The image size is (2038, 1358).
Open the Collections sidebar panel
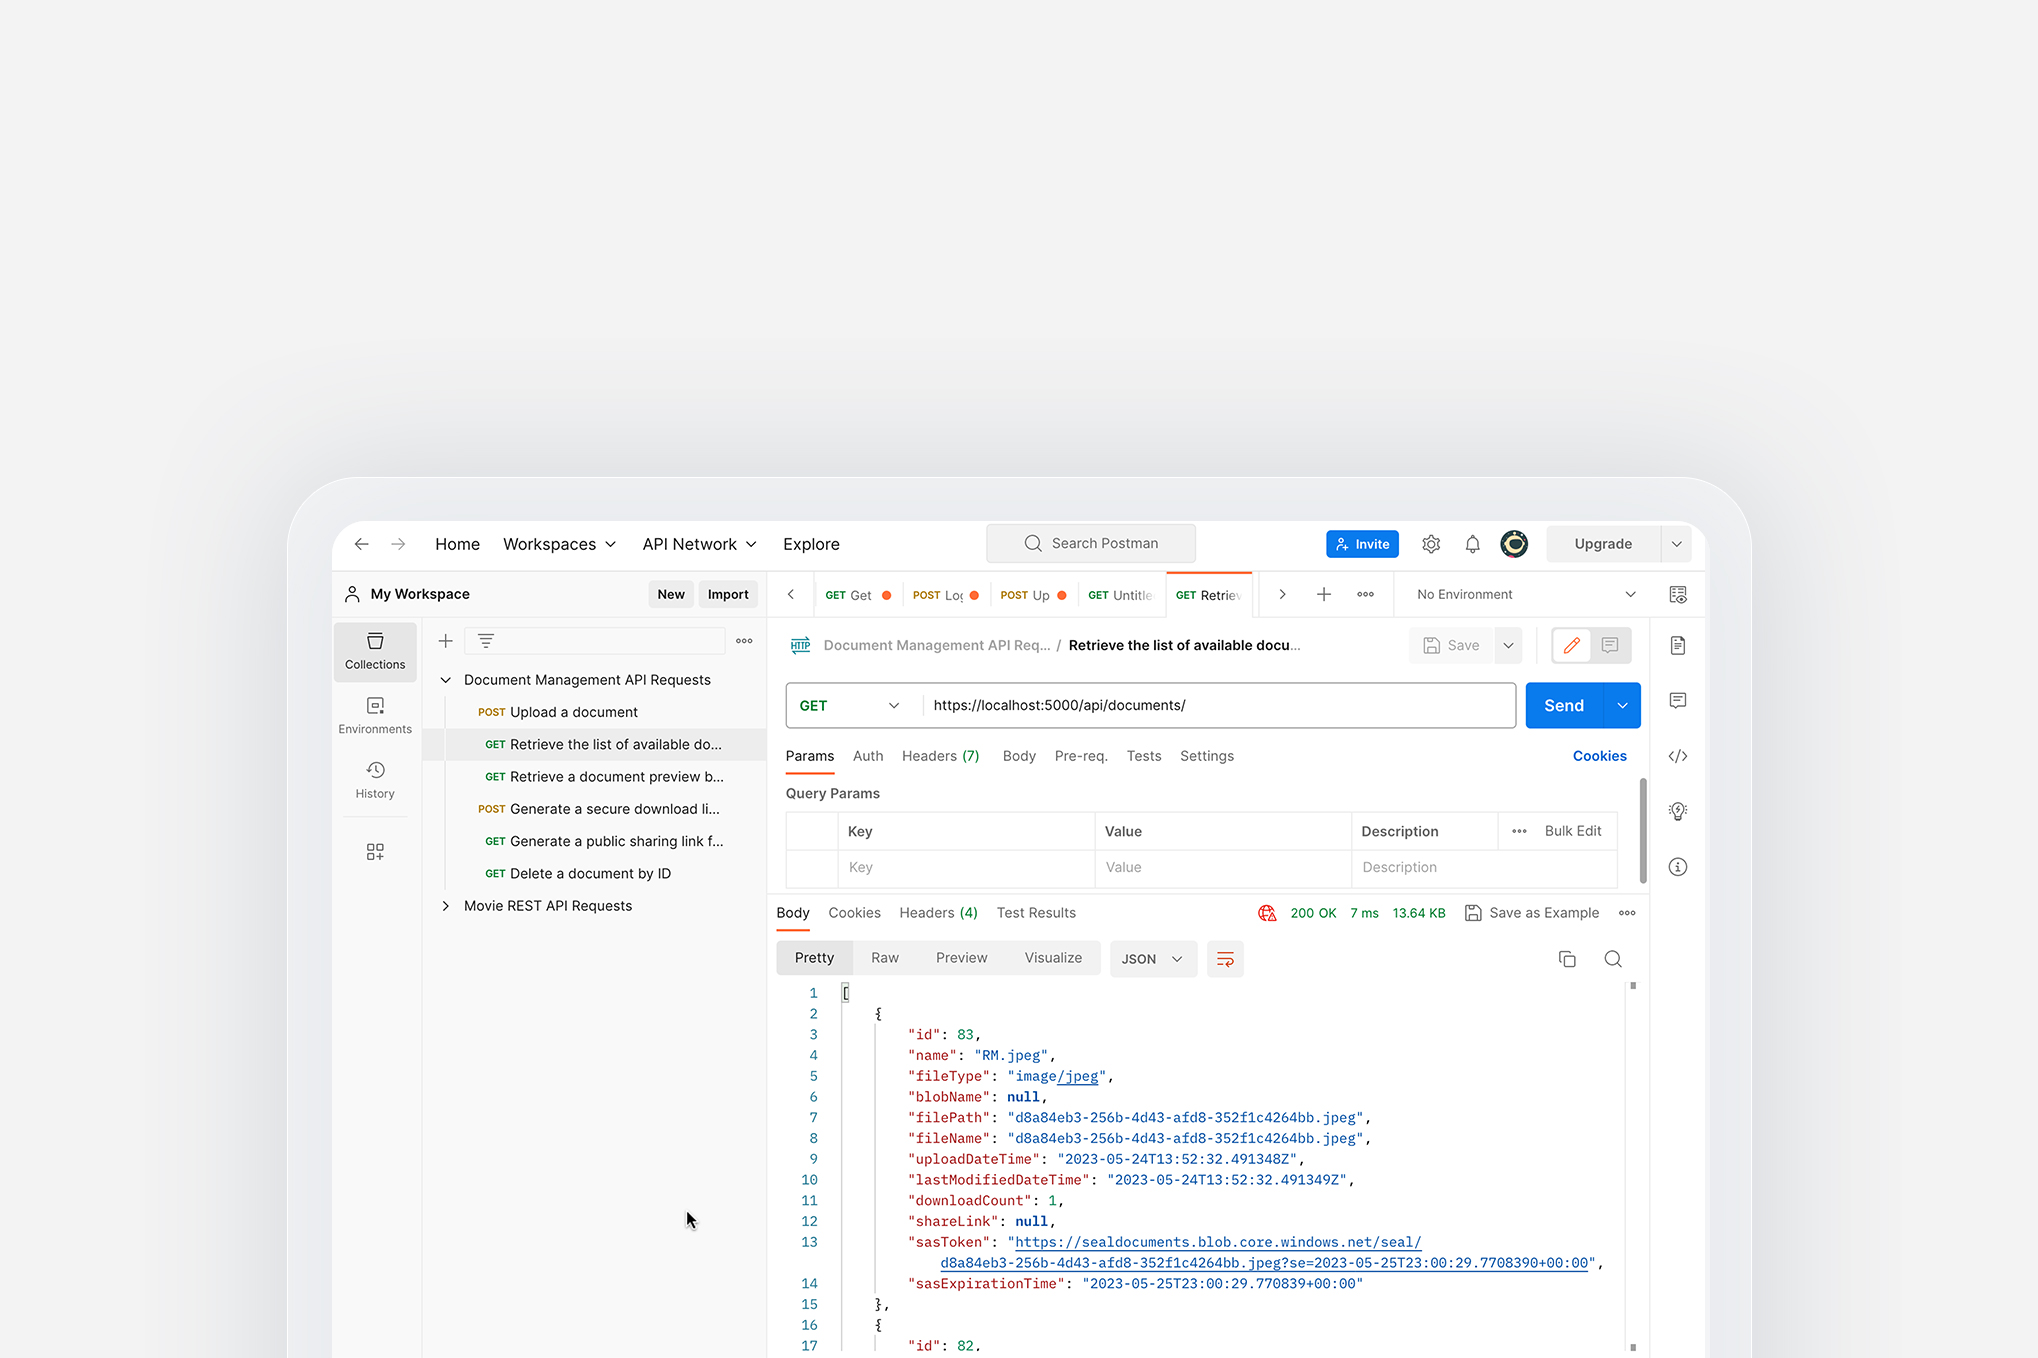point(375,651)
